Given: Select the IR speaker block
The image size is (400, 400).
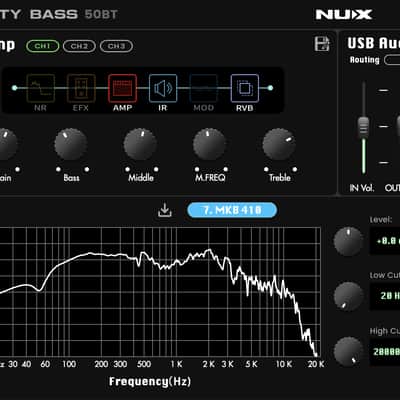Looking at the screenshot, I should (x=163, y=88).
